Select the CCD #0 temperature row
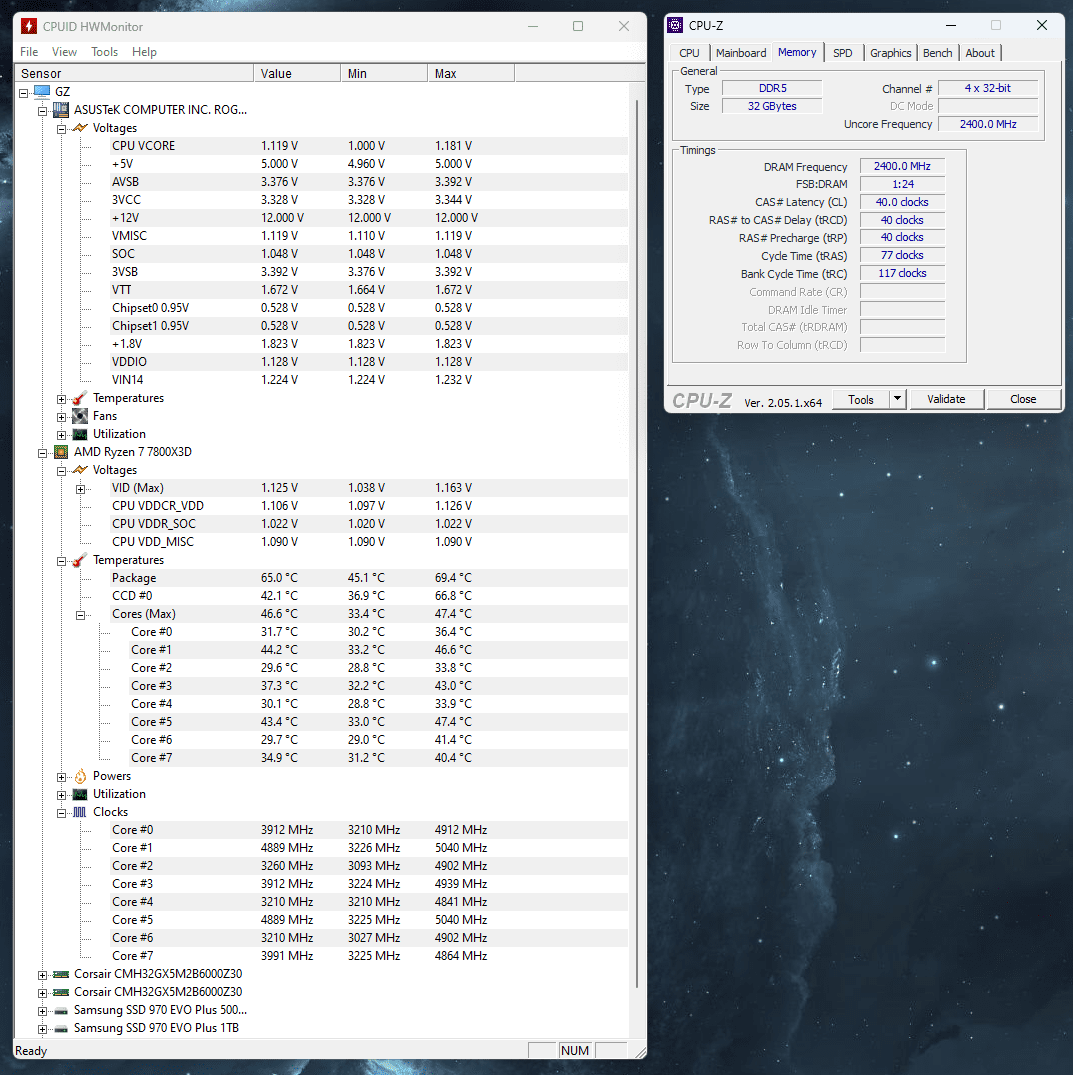Viewport: 1073px width, 1075px height. point(370,596)
